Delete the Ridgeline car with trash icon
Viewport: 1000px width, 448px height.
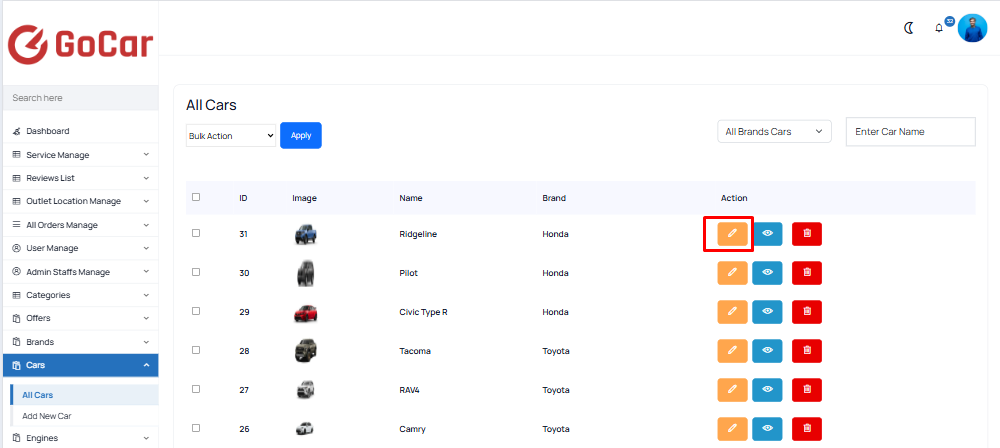[807, 234]
